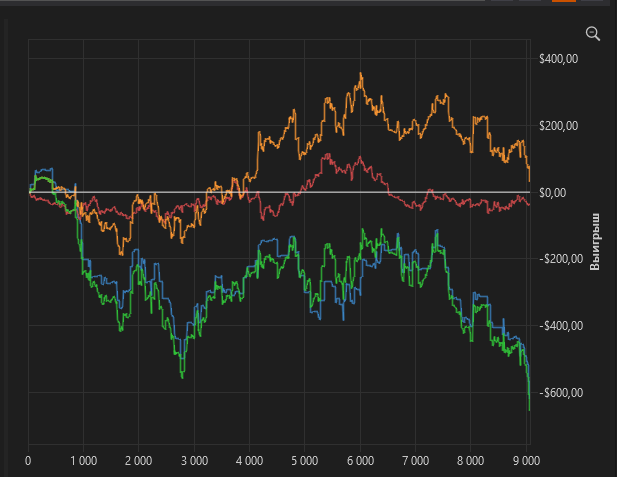Click the -$200,00 y-axis label
617x477 pixels.
561,259
